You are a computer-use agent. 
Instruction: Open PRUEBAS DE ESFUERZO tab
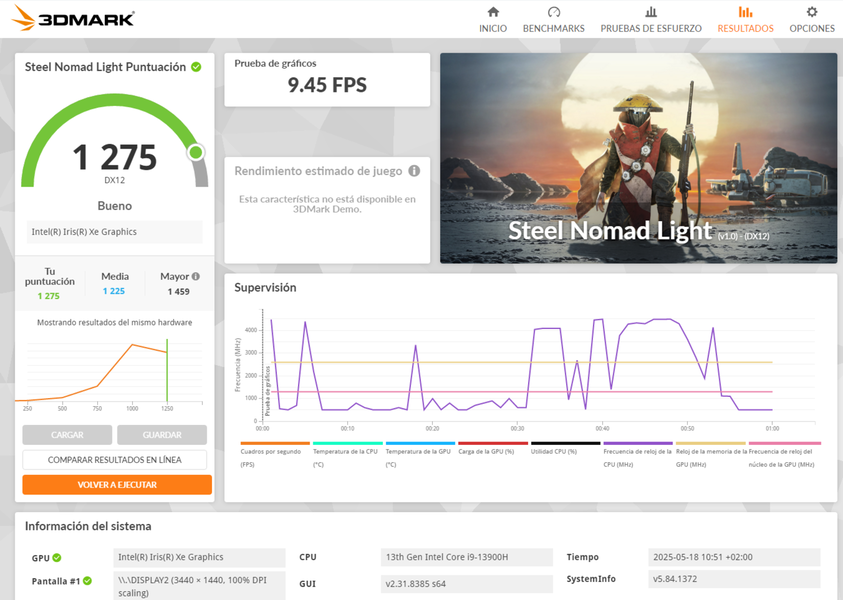point(651,20)
